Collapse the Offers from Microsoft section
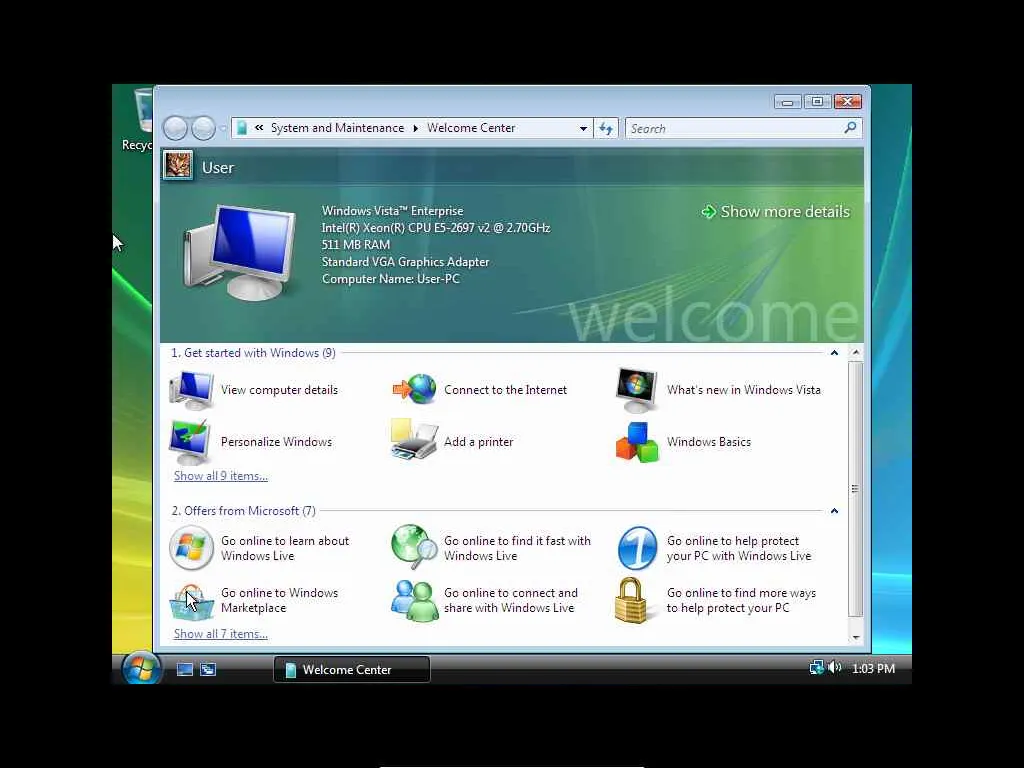This screenshot has height=768, width=1024. (x=834, y=511)
